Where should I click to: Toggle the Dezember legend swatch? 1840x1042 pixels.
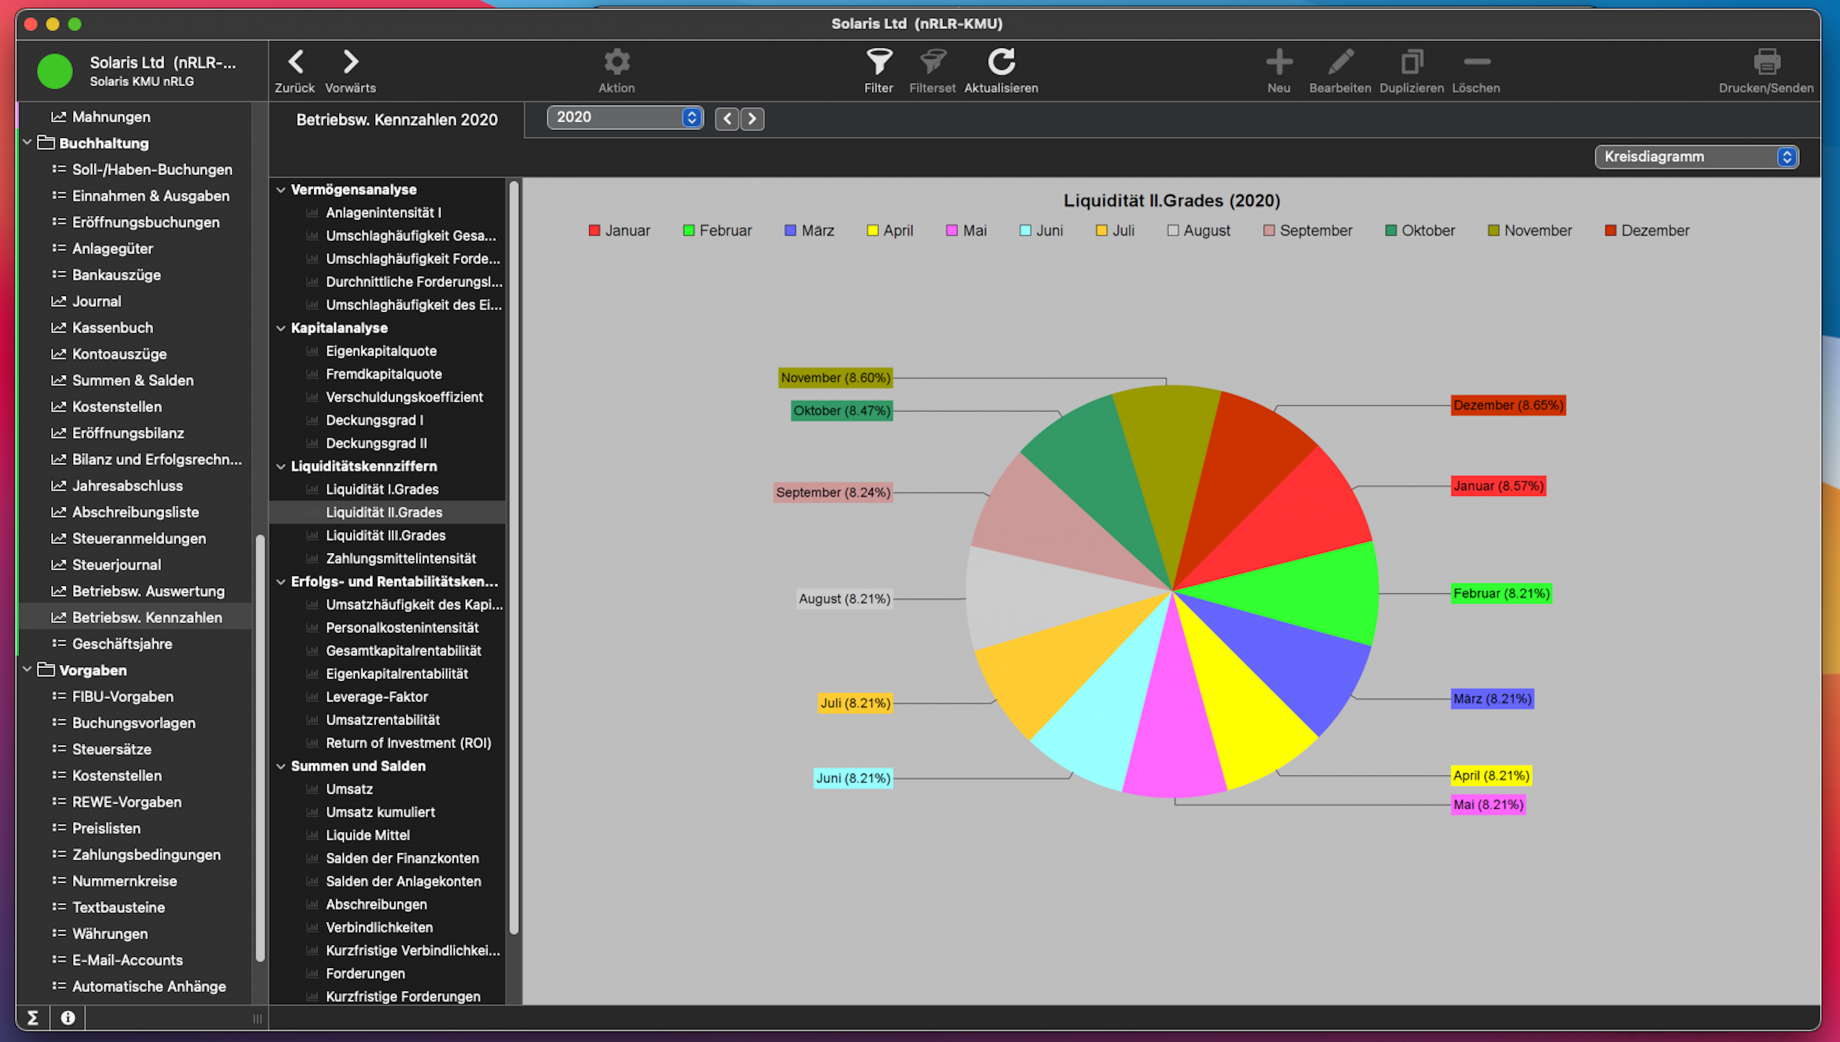[x=1610, y=231]
